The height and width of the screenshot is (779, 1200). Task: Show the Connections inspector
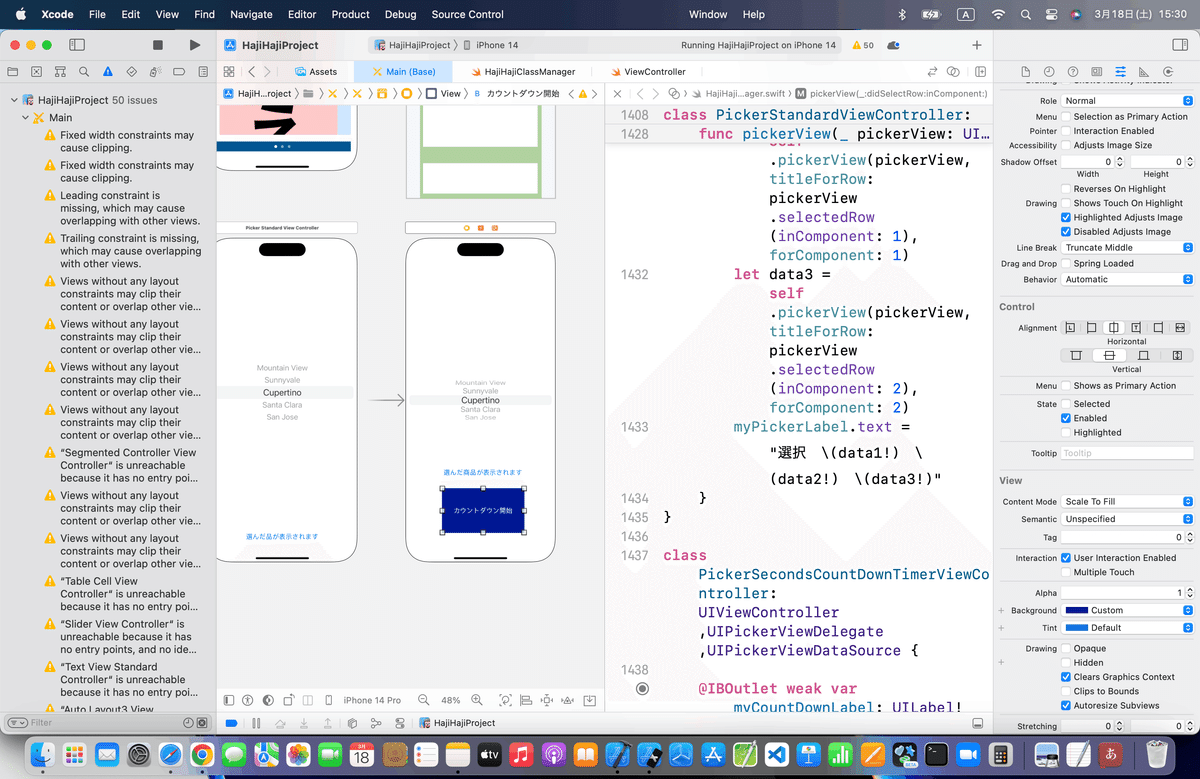click(x=1167, y=72)
